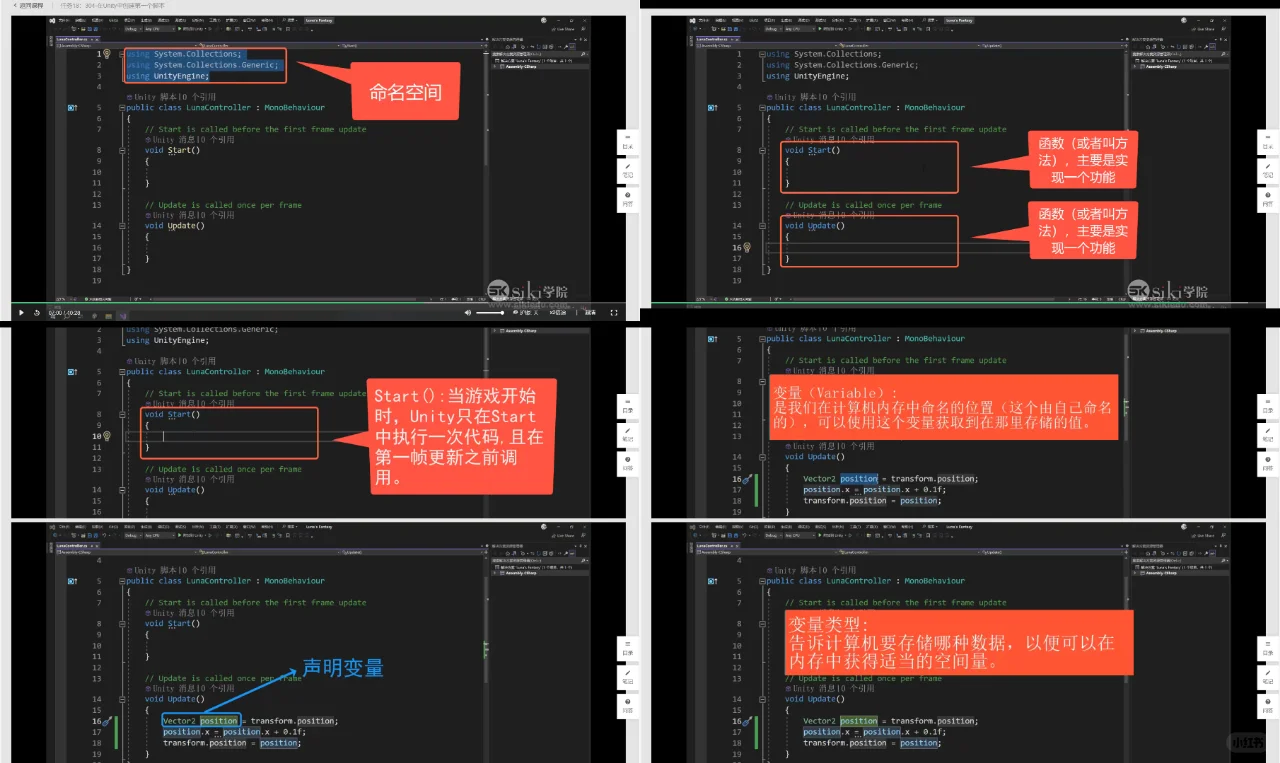Mute the video with the speaker icon
The width and height of the screenshot is (1280, 763).
tap(468, 313)
